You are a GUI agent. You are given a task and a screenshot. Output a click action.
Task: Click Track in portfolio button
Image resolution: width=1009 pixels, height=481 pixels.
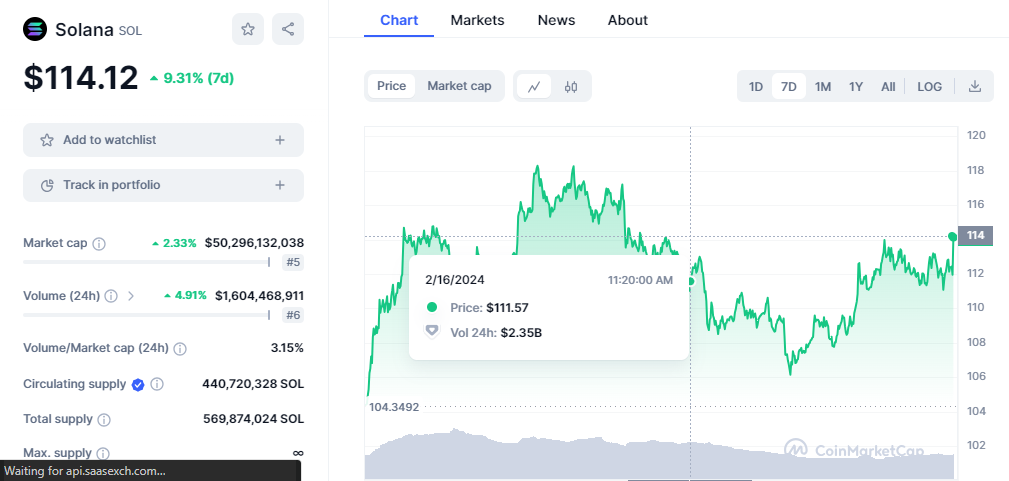pyautogui.click(x=163, y=185)
